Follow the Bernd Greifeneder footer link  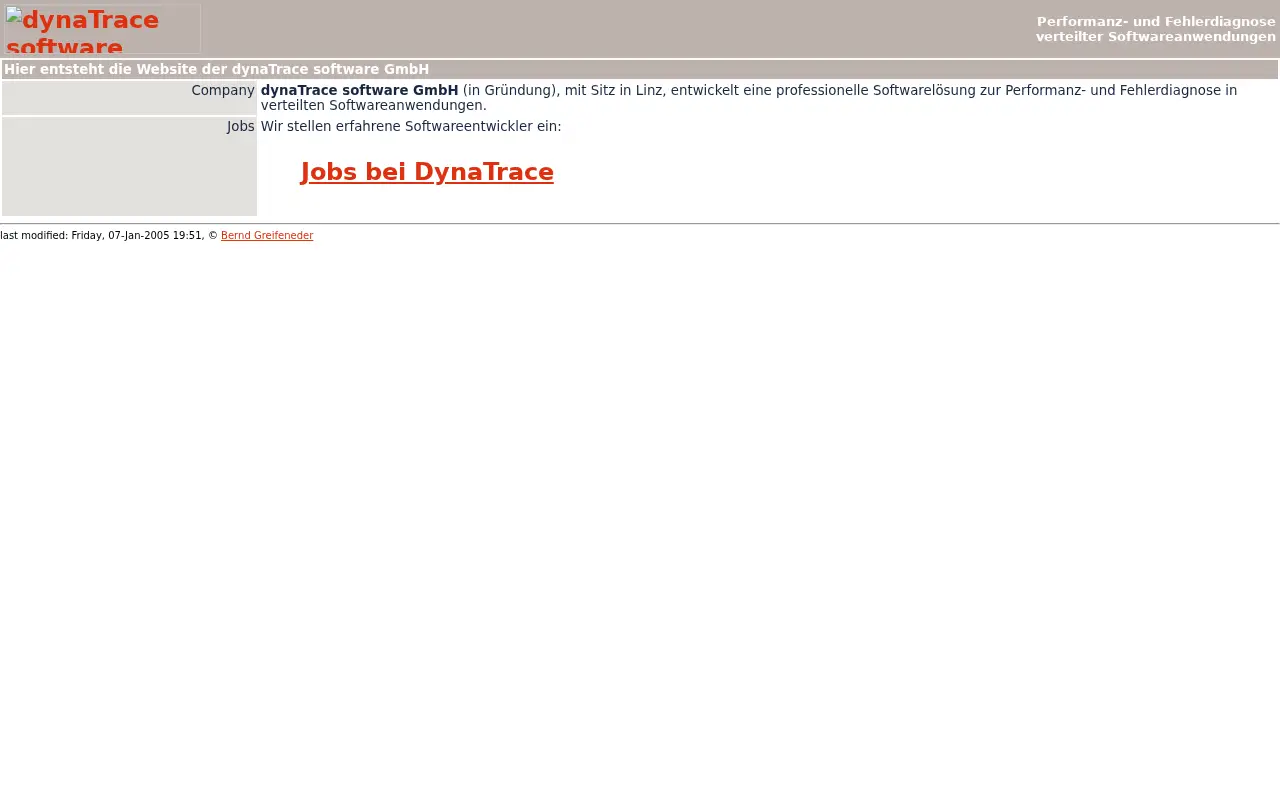coord(267,236)
